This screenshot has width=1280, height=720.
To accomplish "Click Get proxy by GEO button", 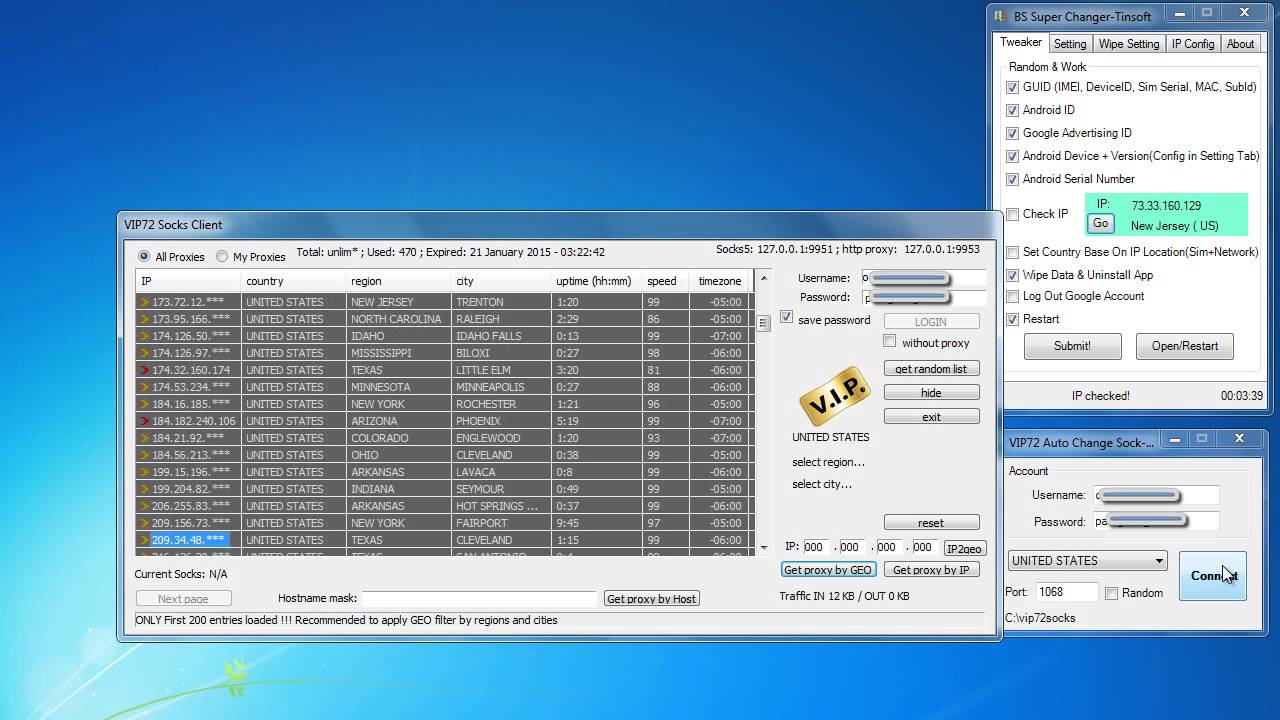I will tap(828, 570).
